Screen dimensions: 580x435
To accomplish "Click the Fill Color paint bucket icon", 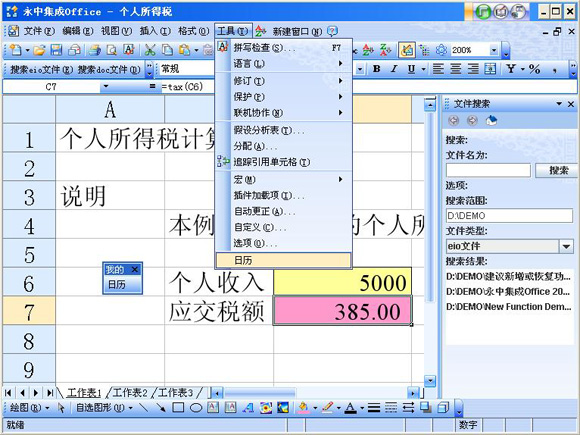I will click(303, 408).
